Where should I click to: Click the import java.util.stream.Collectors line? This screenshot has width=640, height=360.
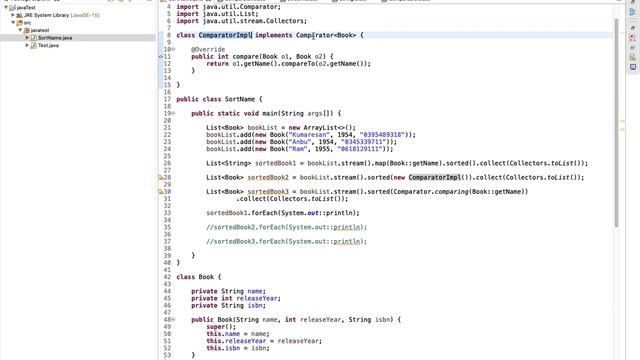pos(242,21)
